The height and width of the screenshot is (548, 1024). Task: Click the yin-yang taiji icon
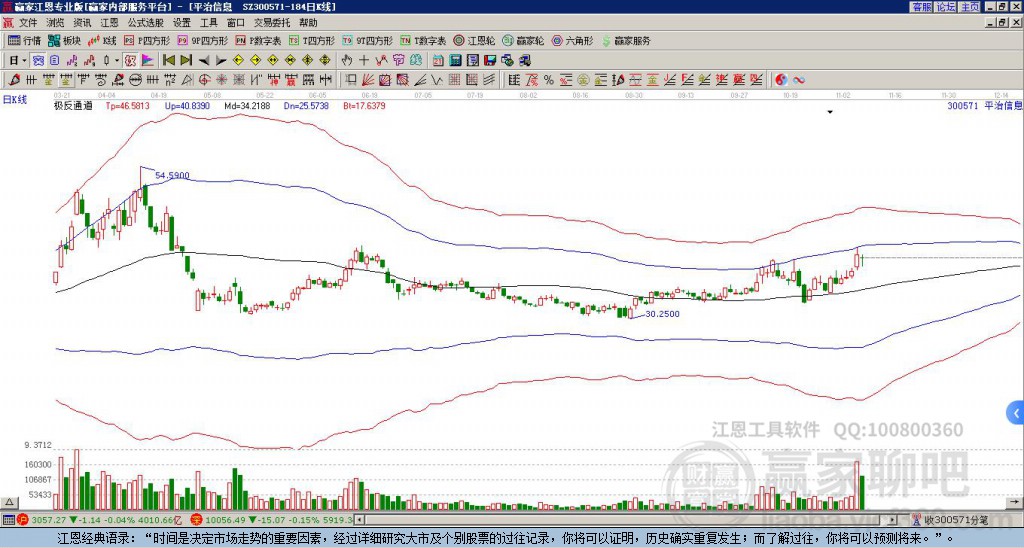(781, 80)
